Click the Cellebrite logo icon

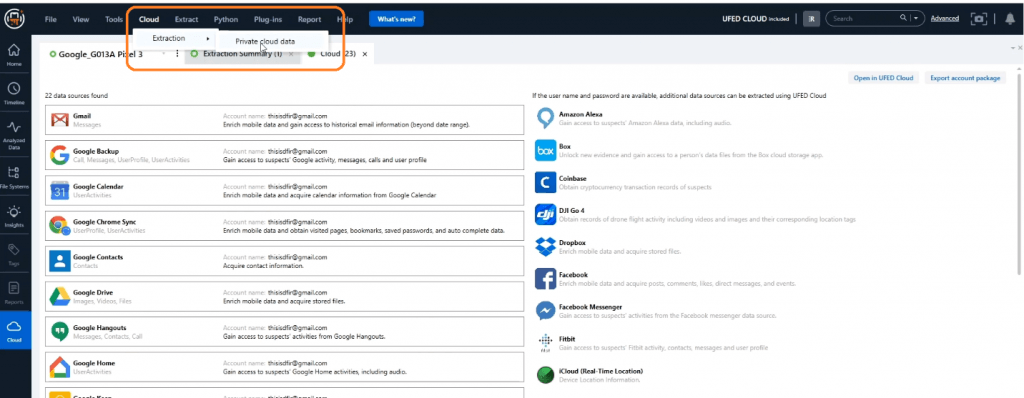click(x=14, y=19)
